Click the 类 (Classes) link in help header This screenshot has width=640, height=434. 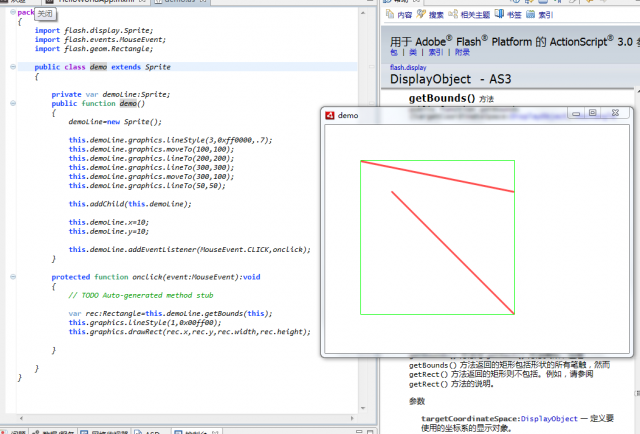coord(408,52)
